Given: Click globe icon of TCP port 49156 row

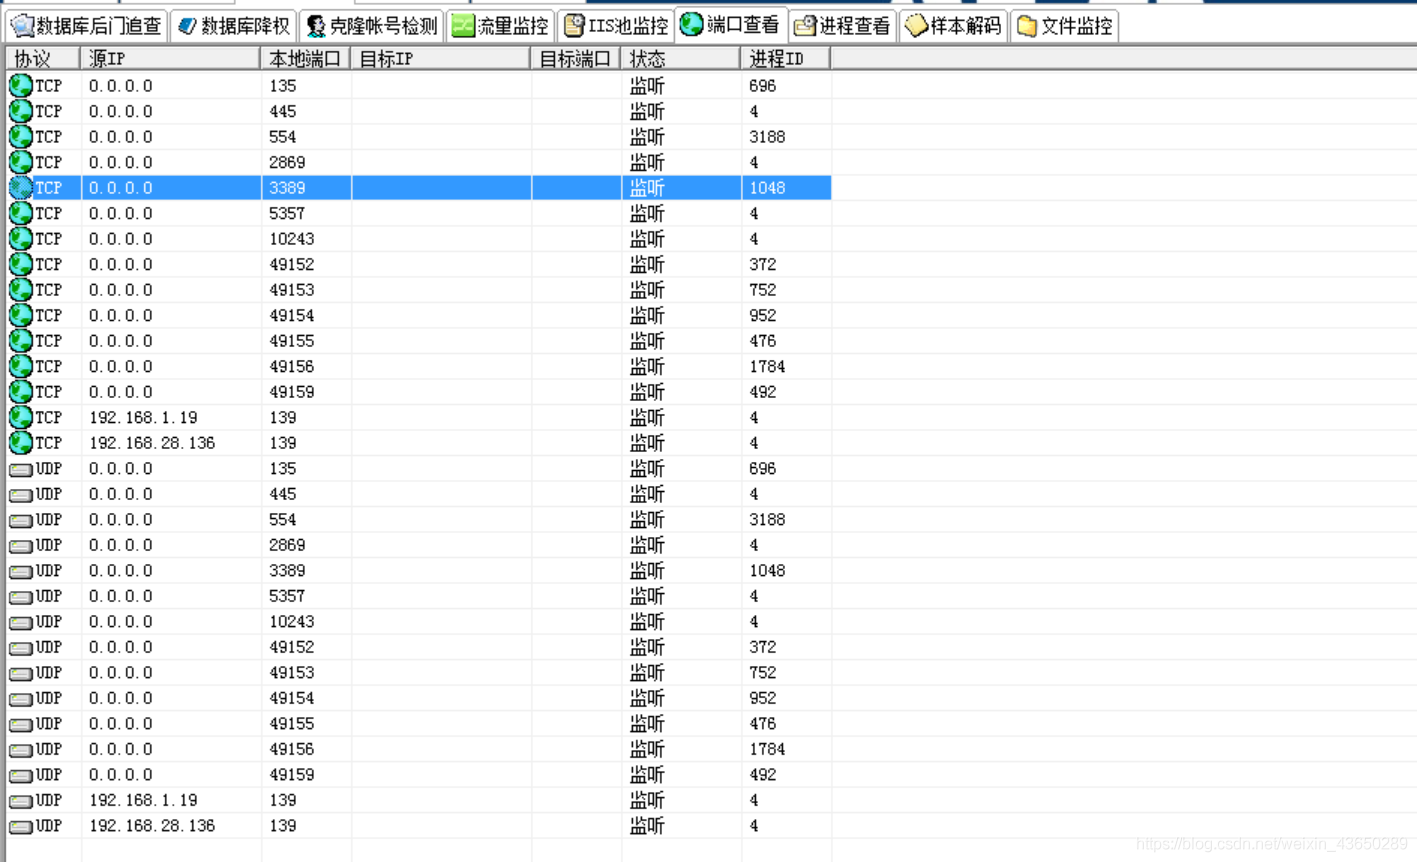Looking at the screenshot, I should click(x=21, y=366).
